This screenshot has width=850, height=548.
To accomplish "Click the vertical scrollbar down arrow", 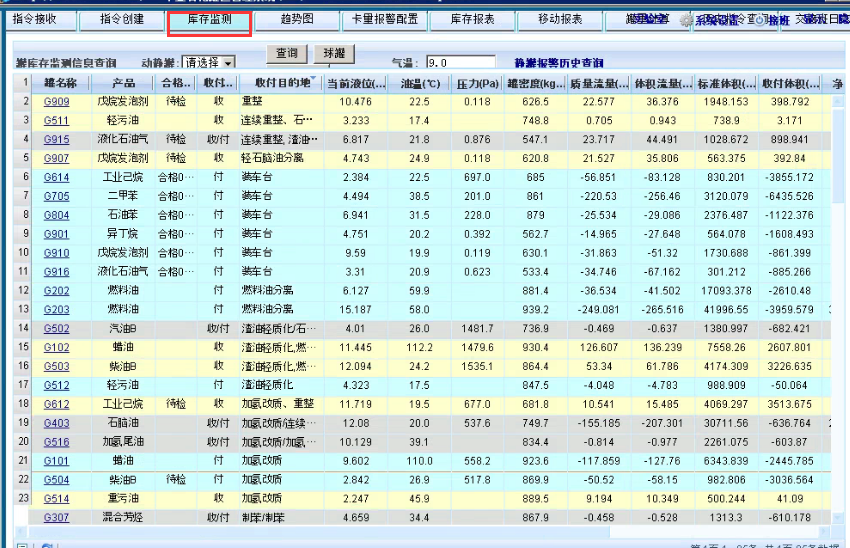I will [x=838, y=519].
